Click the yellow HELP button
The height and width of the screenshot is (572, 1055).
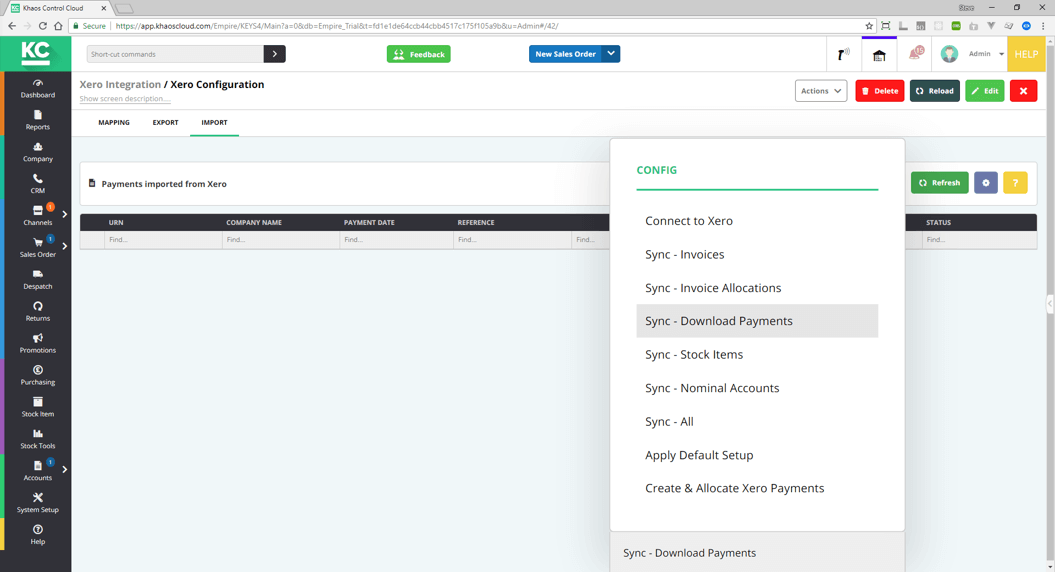(x=1026, y=54)
